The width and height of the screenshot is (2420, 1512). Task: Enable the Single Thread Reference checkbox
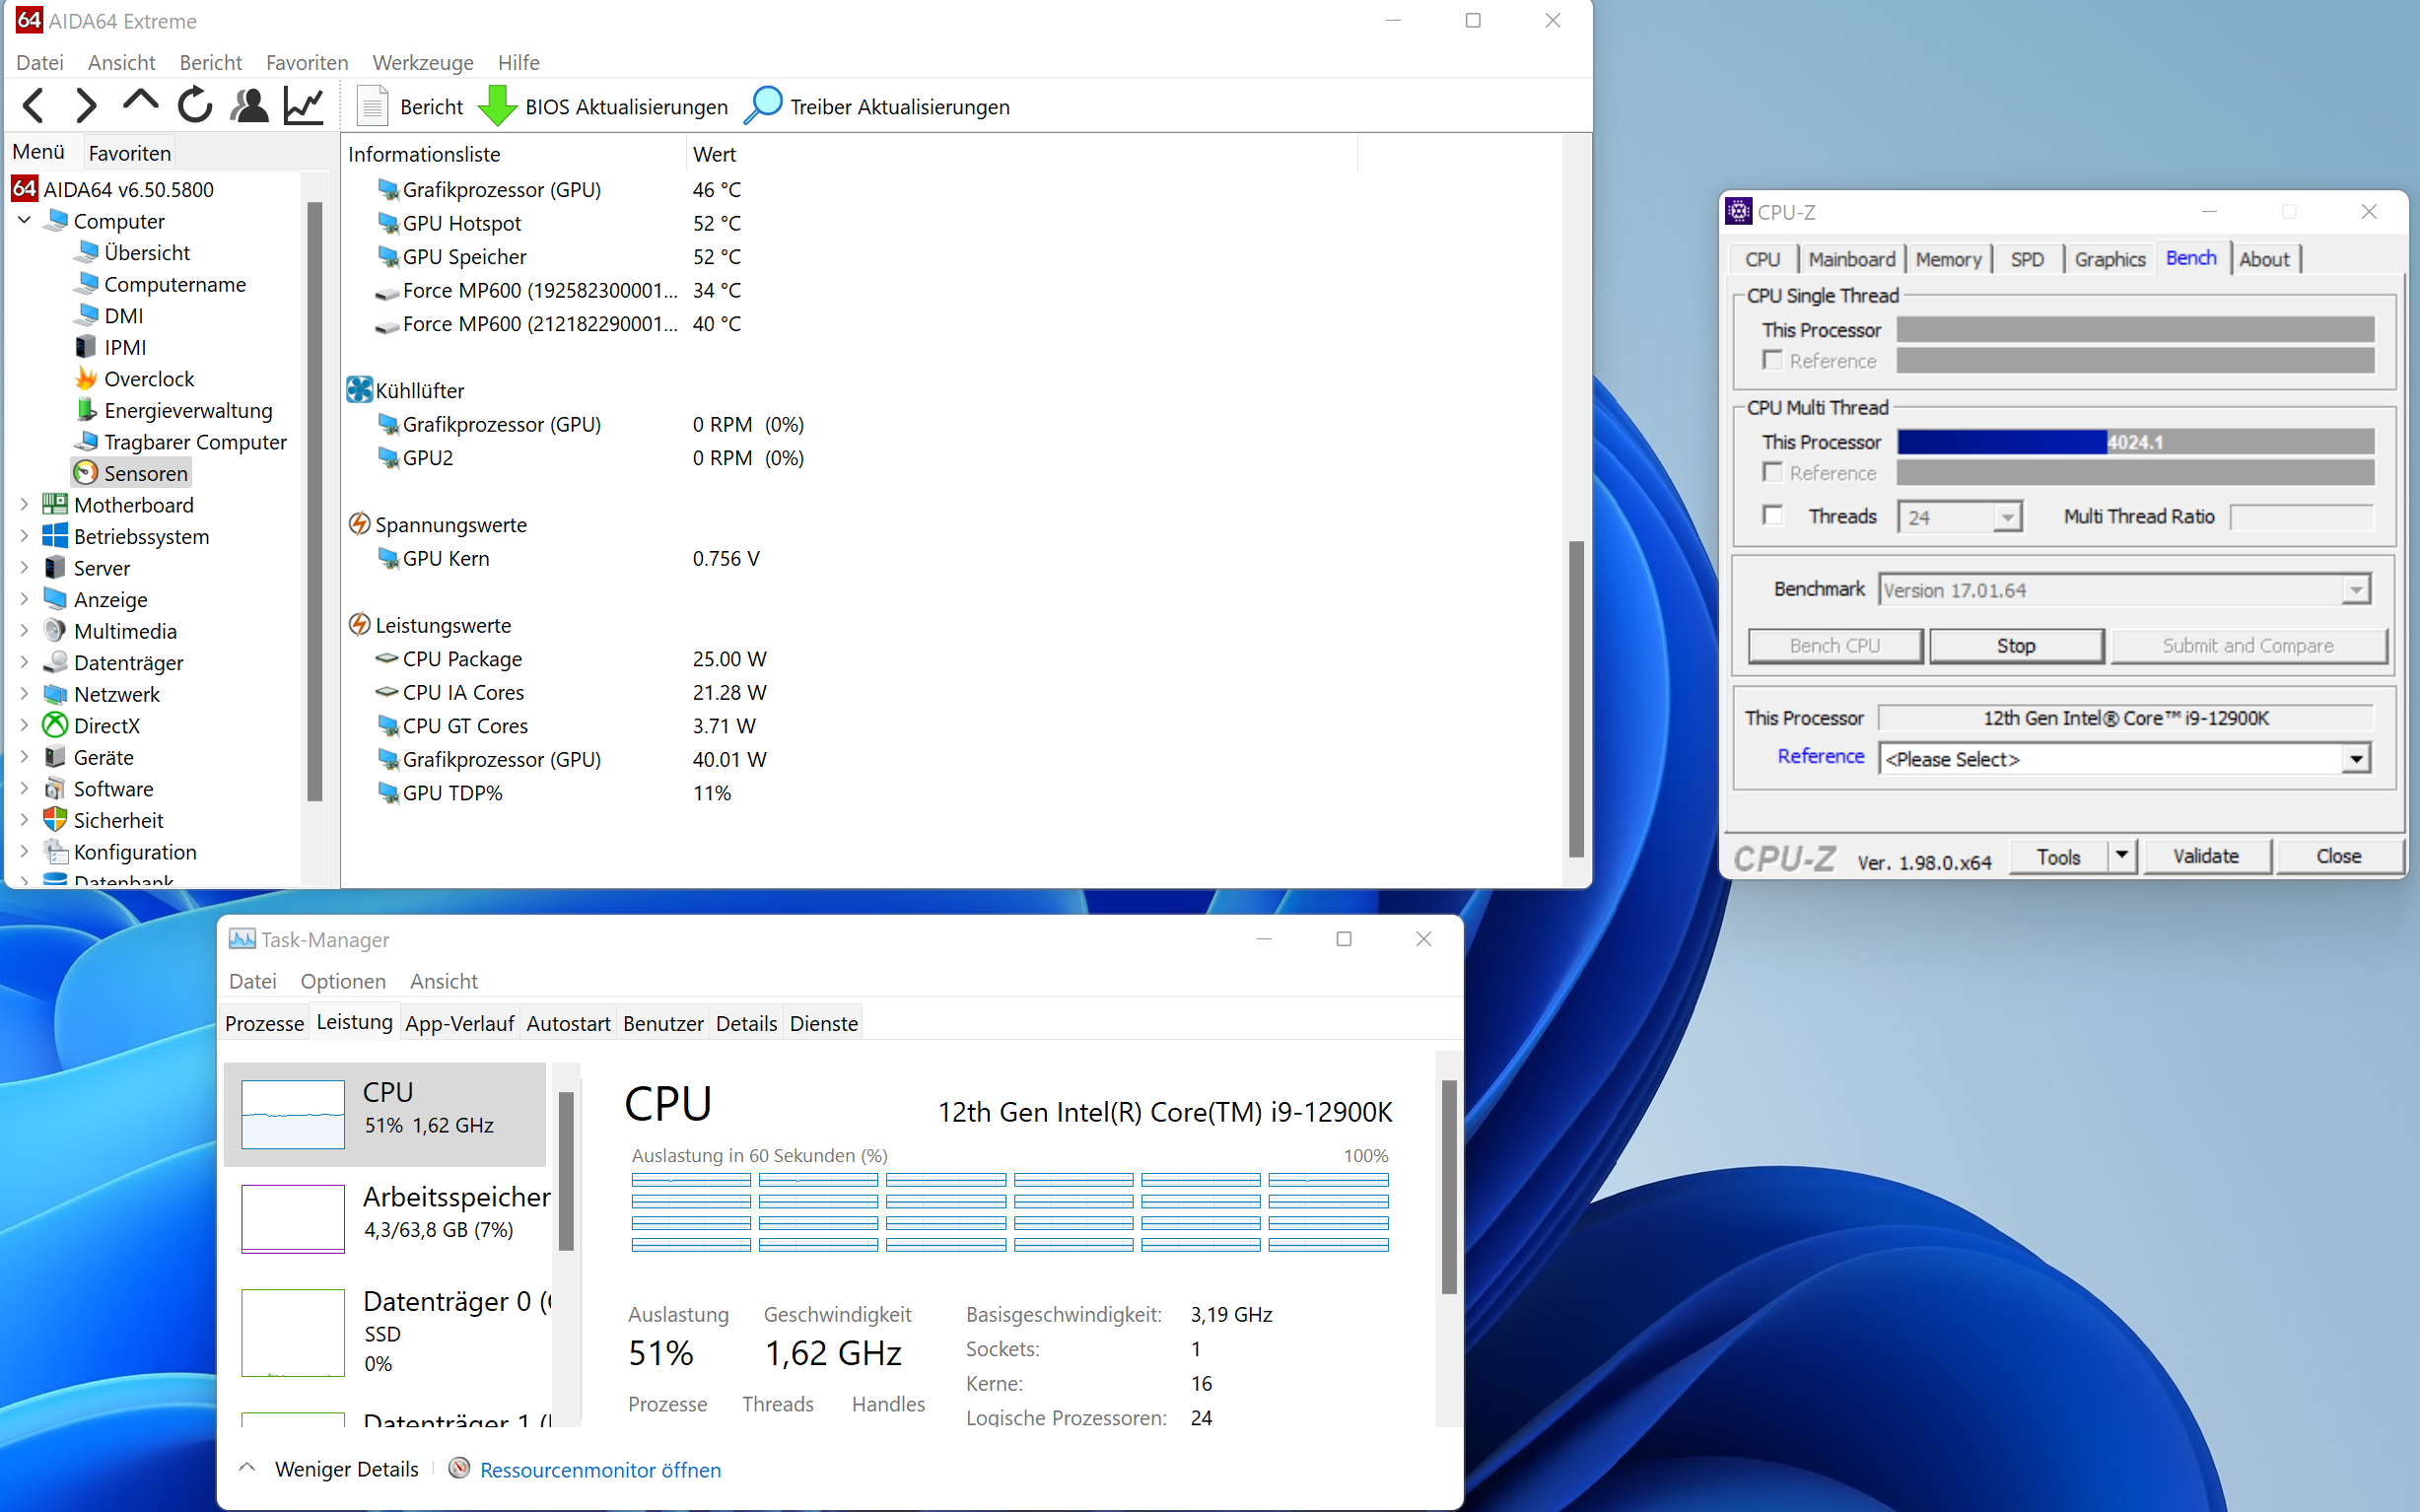1773,360
